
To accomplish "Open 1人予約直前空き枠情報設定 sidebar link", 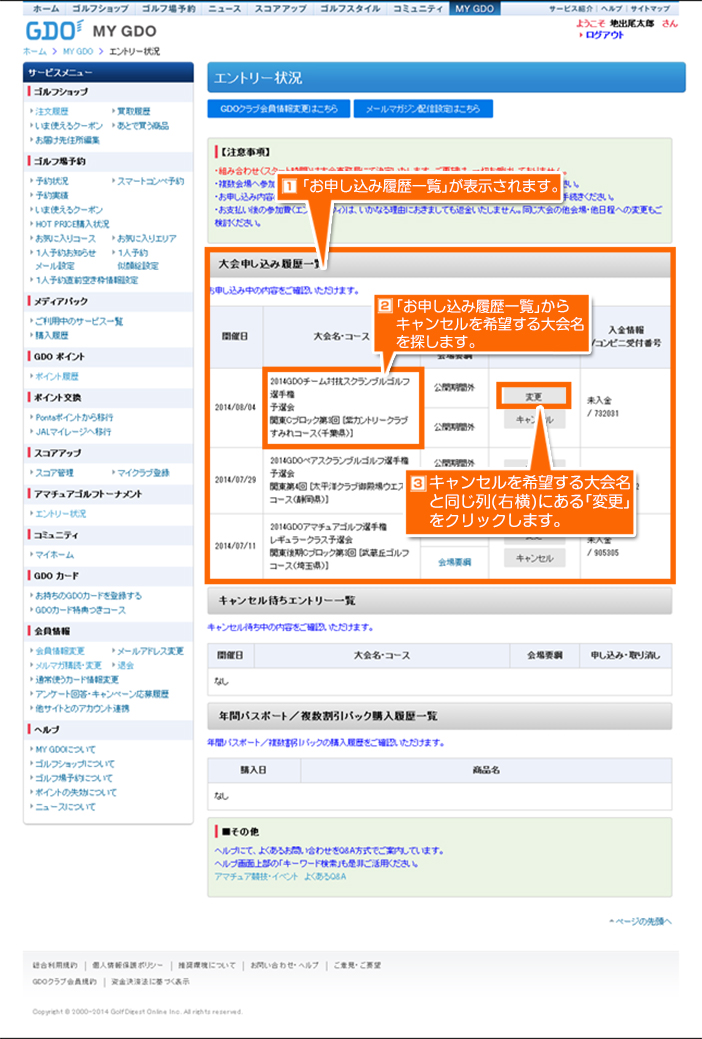I will tap(86, 280).
